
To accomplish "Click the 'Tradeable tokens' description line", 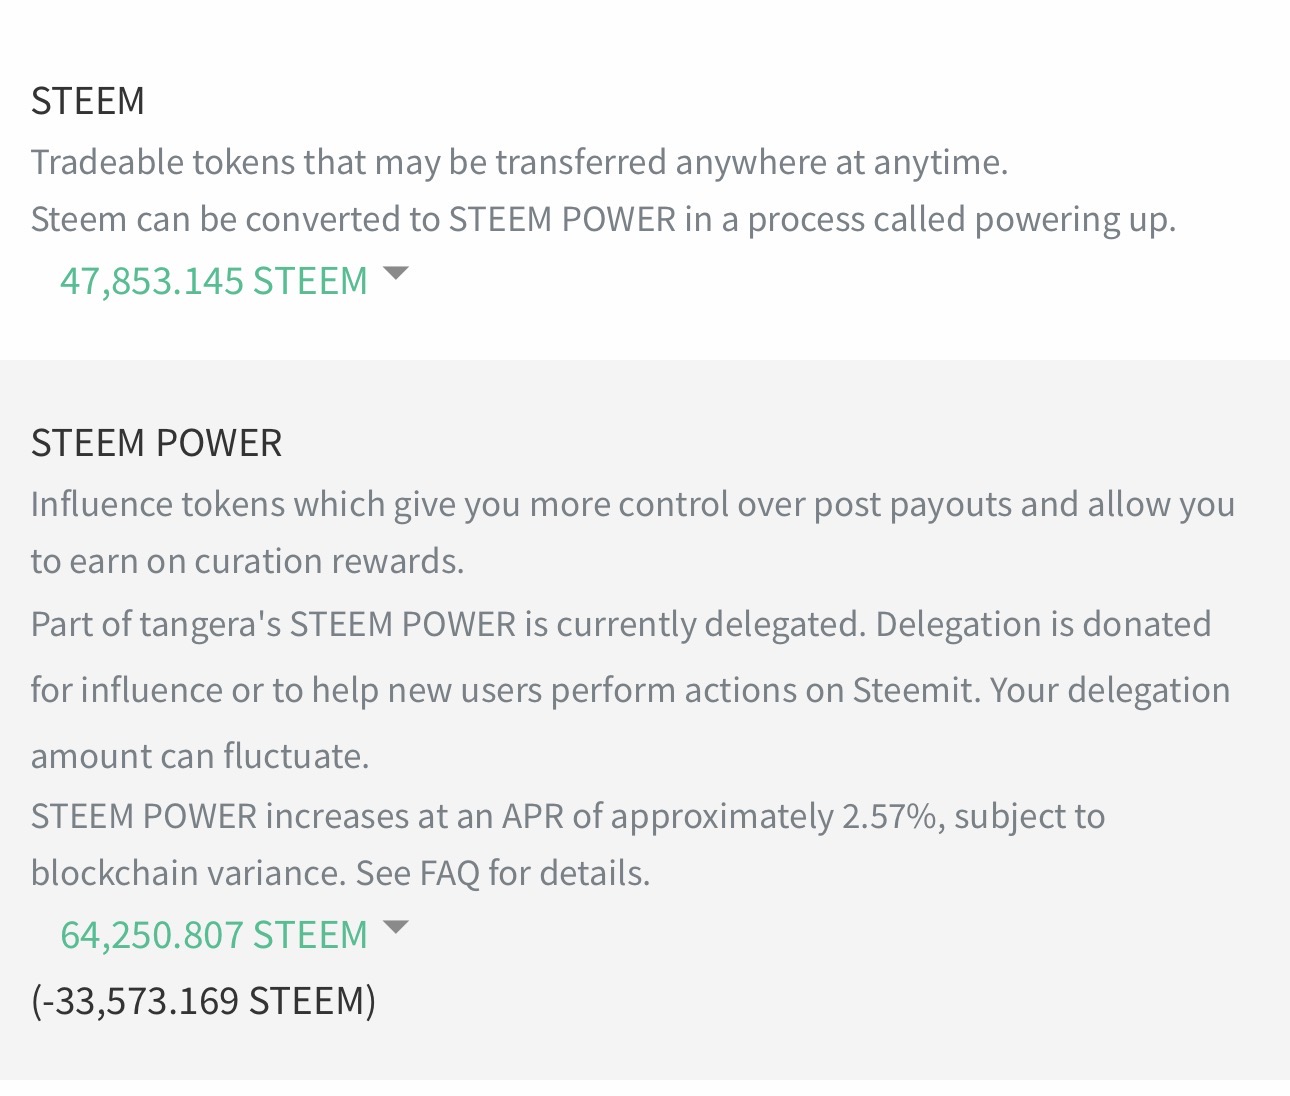I will tap(519, 162).
